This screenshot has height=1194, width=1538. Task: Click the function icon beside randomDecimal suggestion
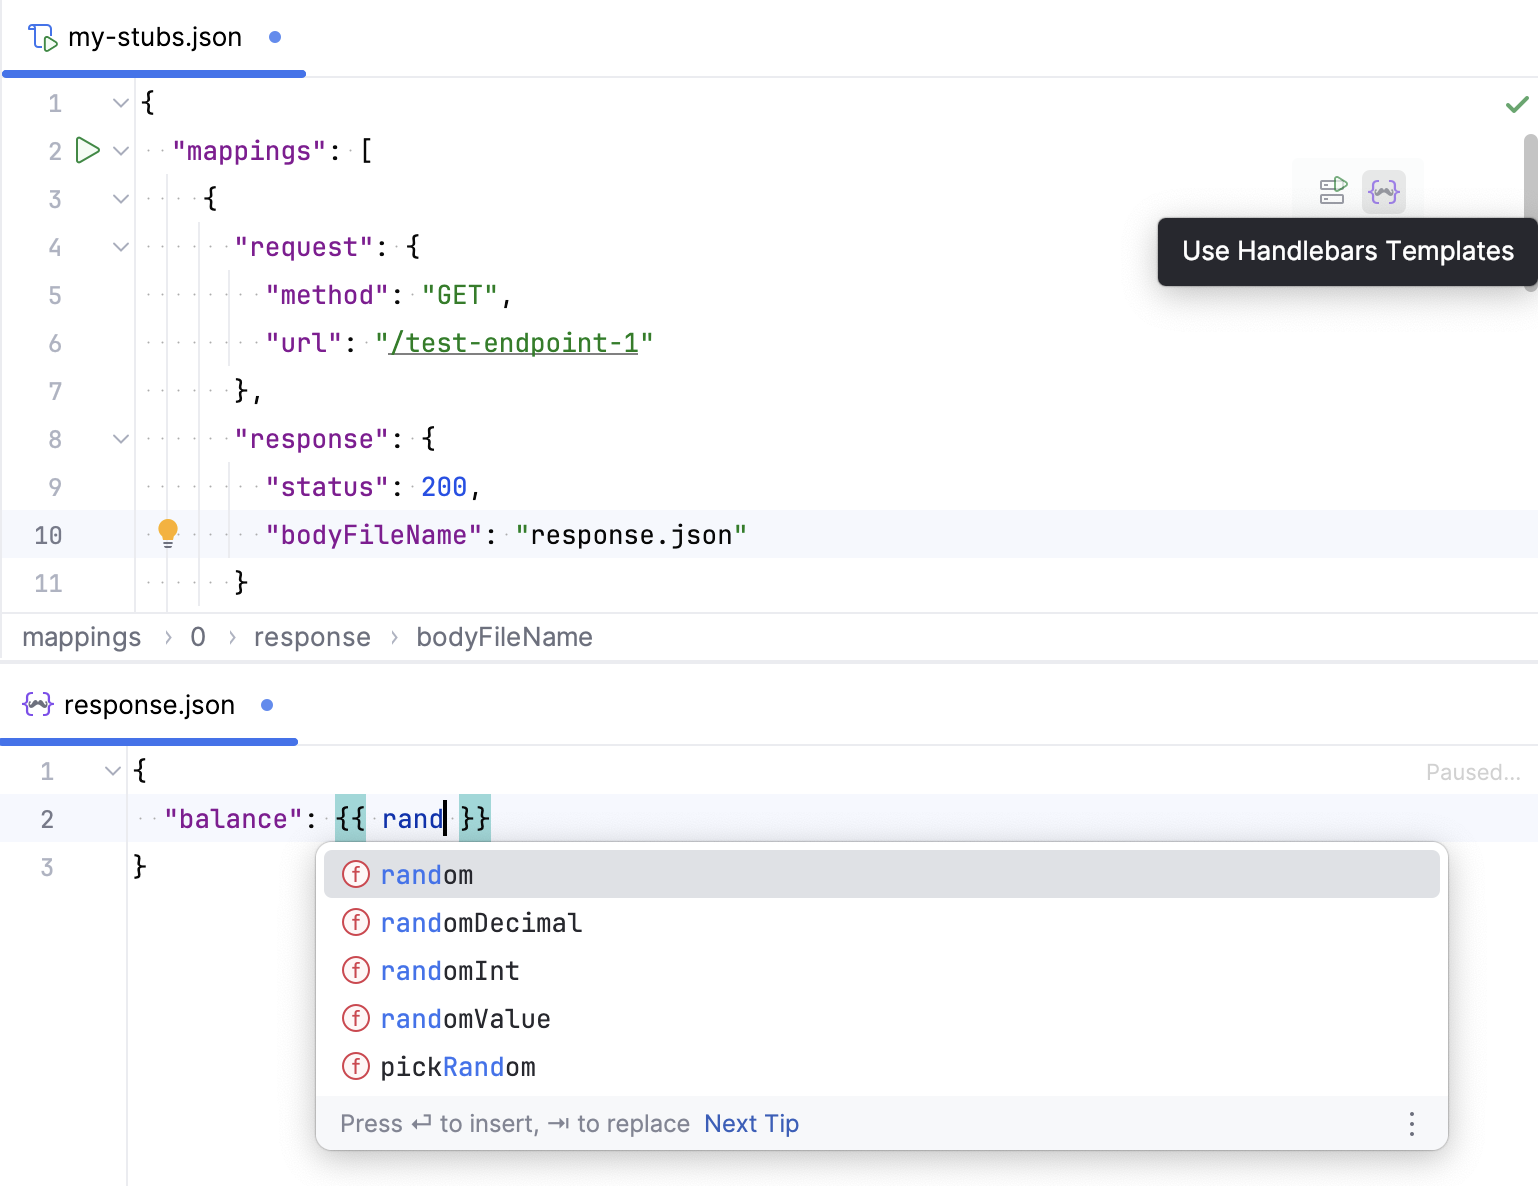(x=356, y=922)
